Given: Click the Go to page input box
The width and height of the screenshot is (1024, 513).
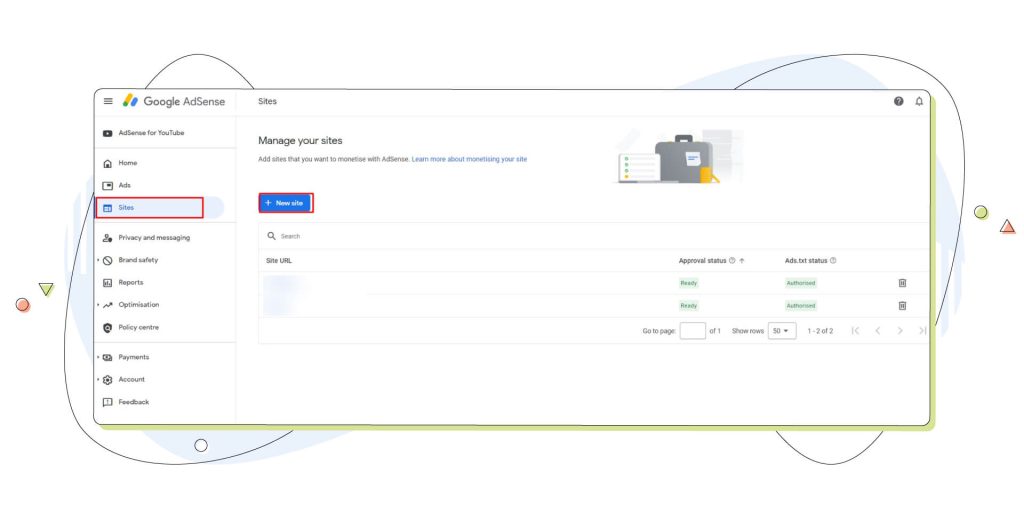Looking at the screenshot, I should click(x=692, y=331).
